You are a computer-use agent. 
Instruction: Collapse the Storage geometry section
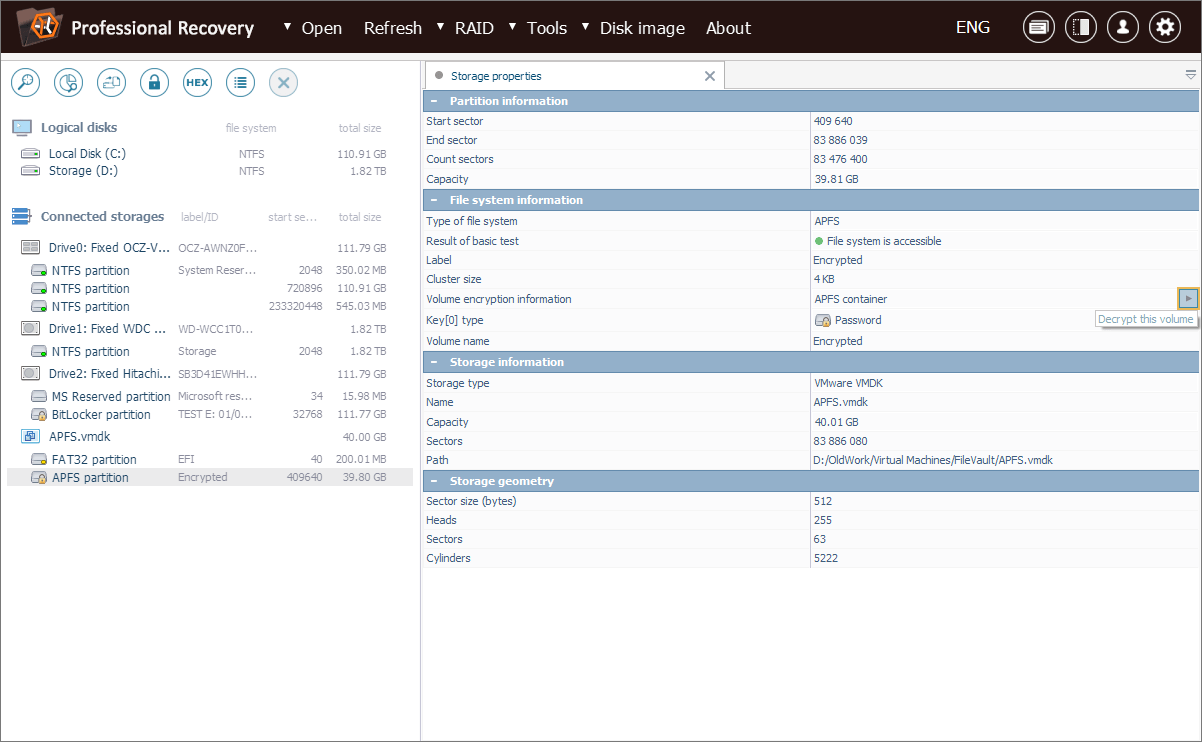click(434, 481)
